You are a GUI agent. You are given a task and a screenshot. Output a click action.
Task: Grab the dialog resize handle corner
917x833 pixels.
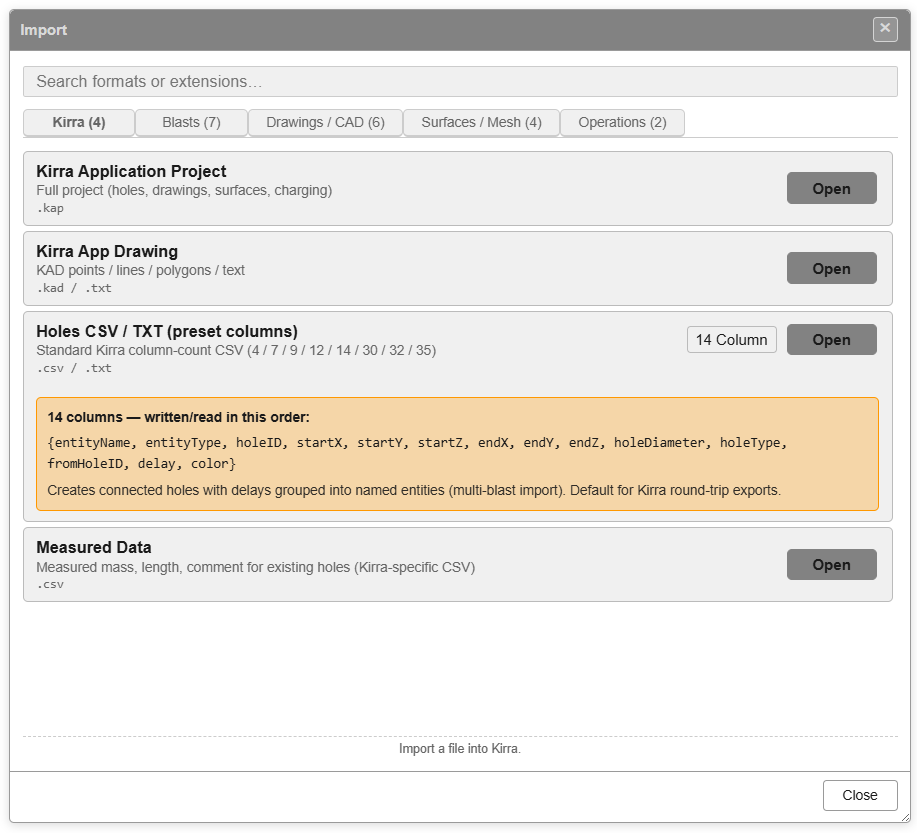click(905, 817)
